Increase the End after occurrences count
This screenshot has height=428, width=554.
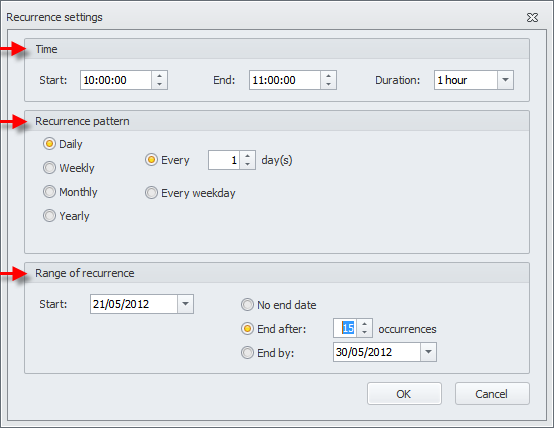coord(365,324)
